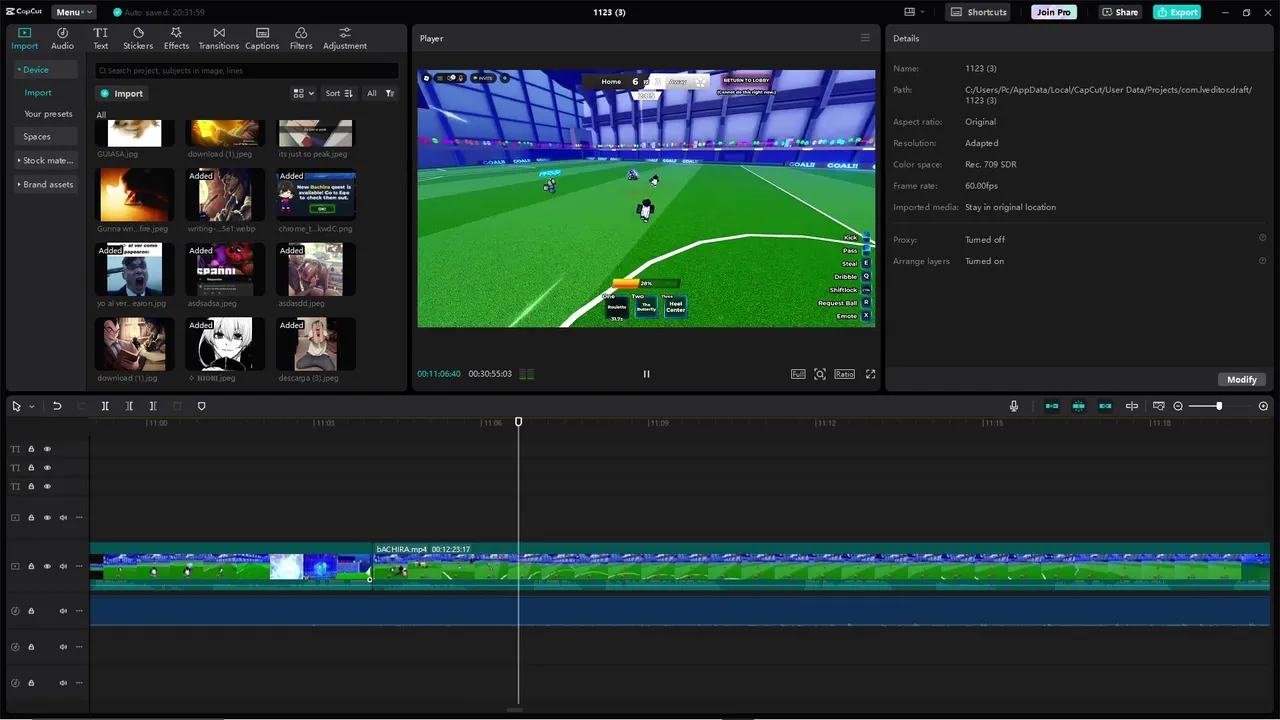Open the media view mode dropdown
This screenshot has width=1280, height=720.
303,93
